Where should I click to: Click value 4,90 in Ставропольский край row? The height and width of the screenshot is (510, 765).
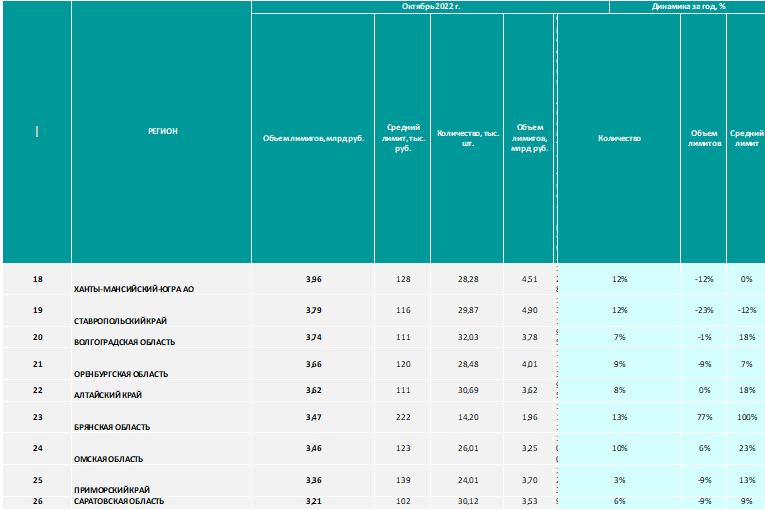(529, 310)
